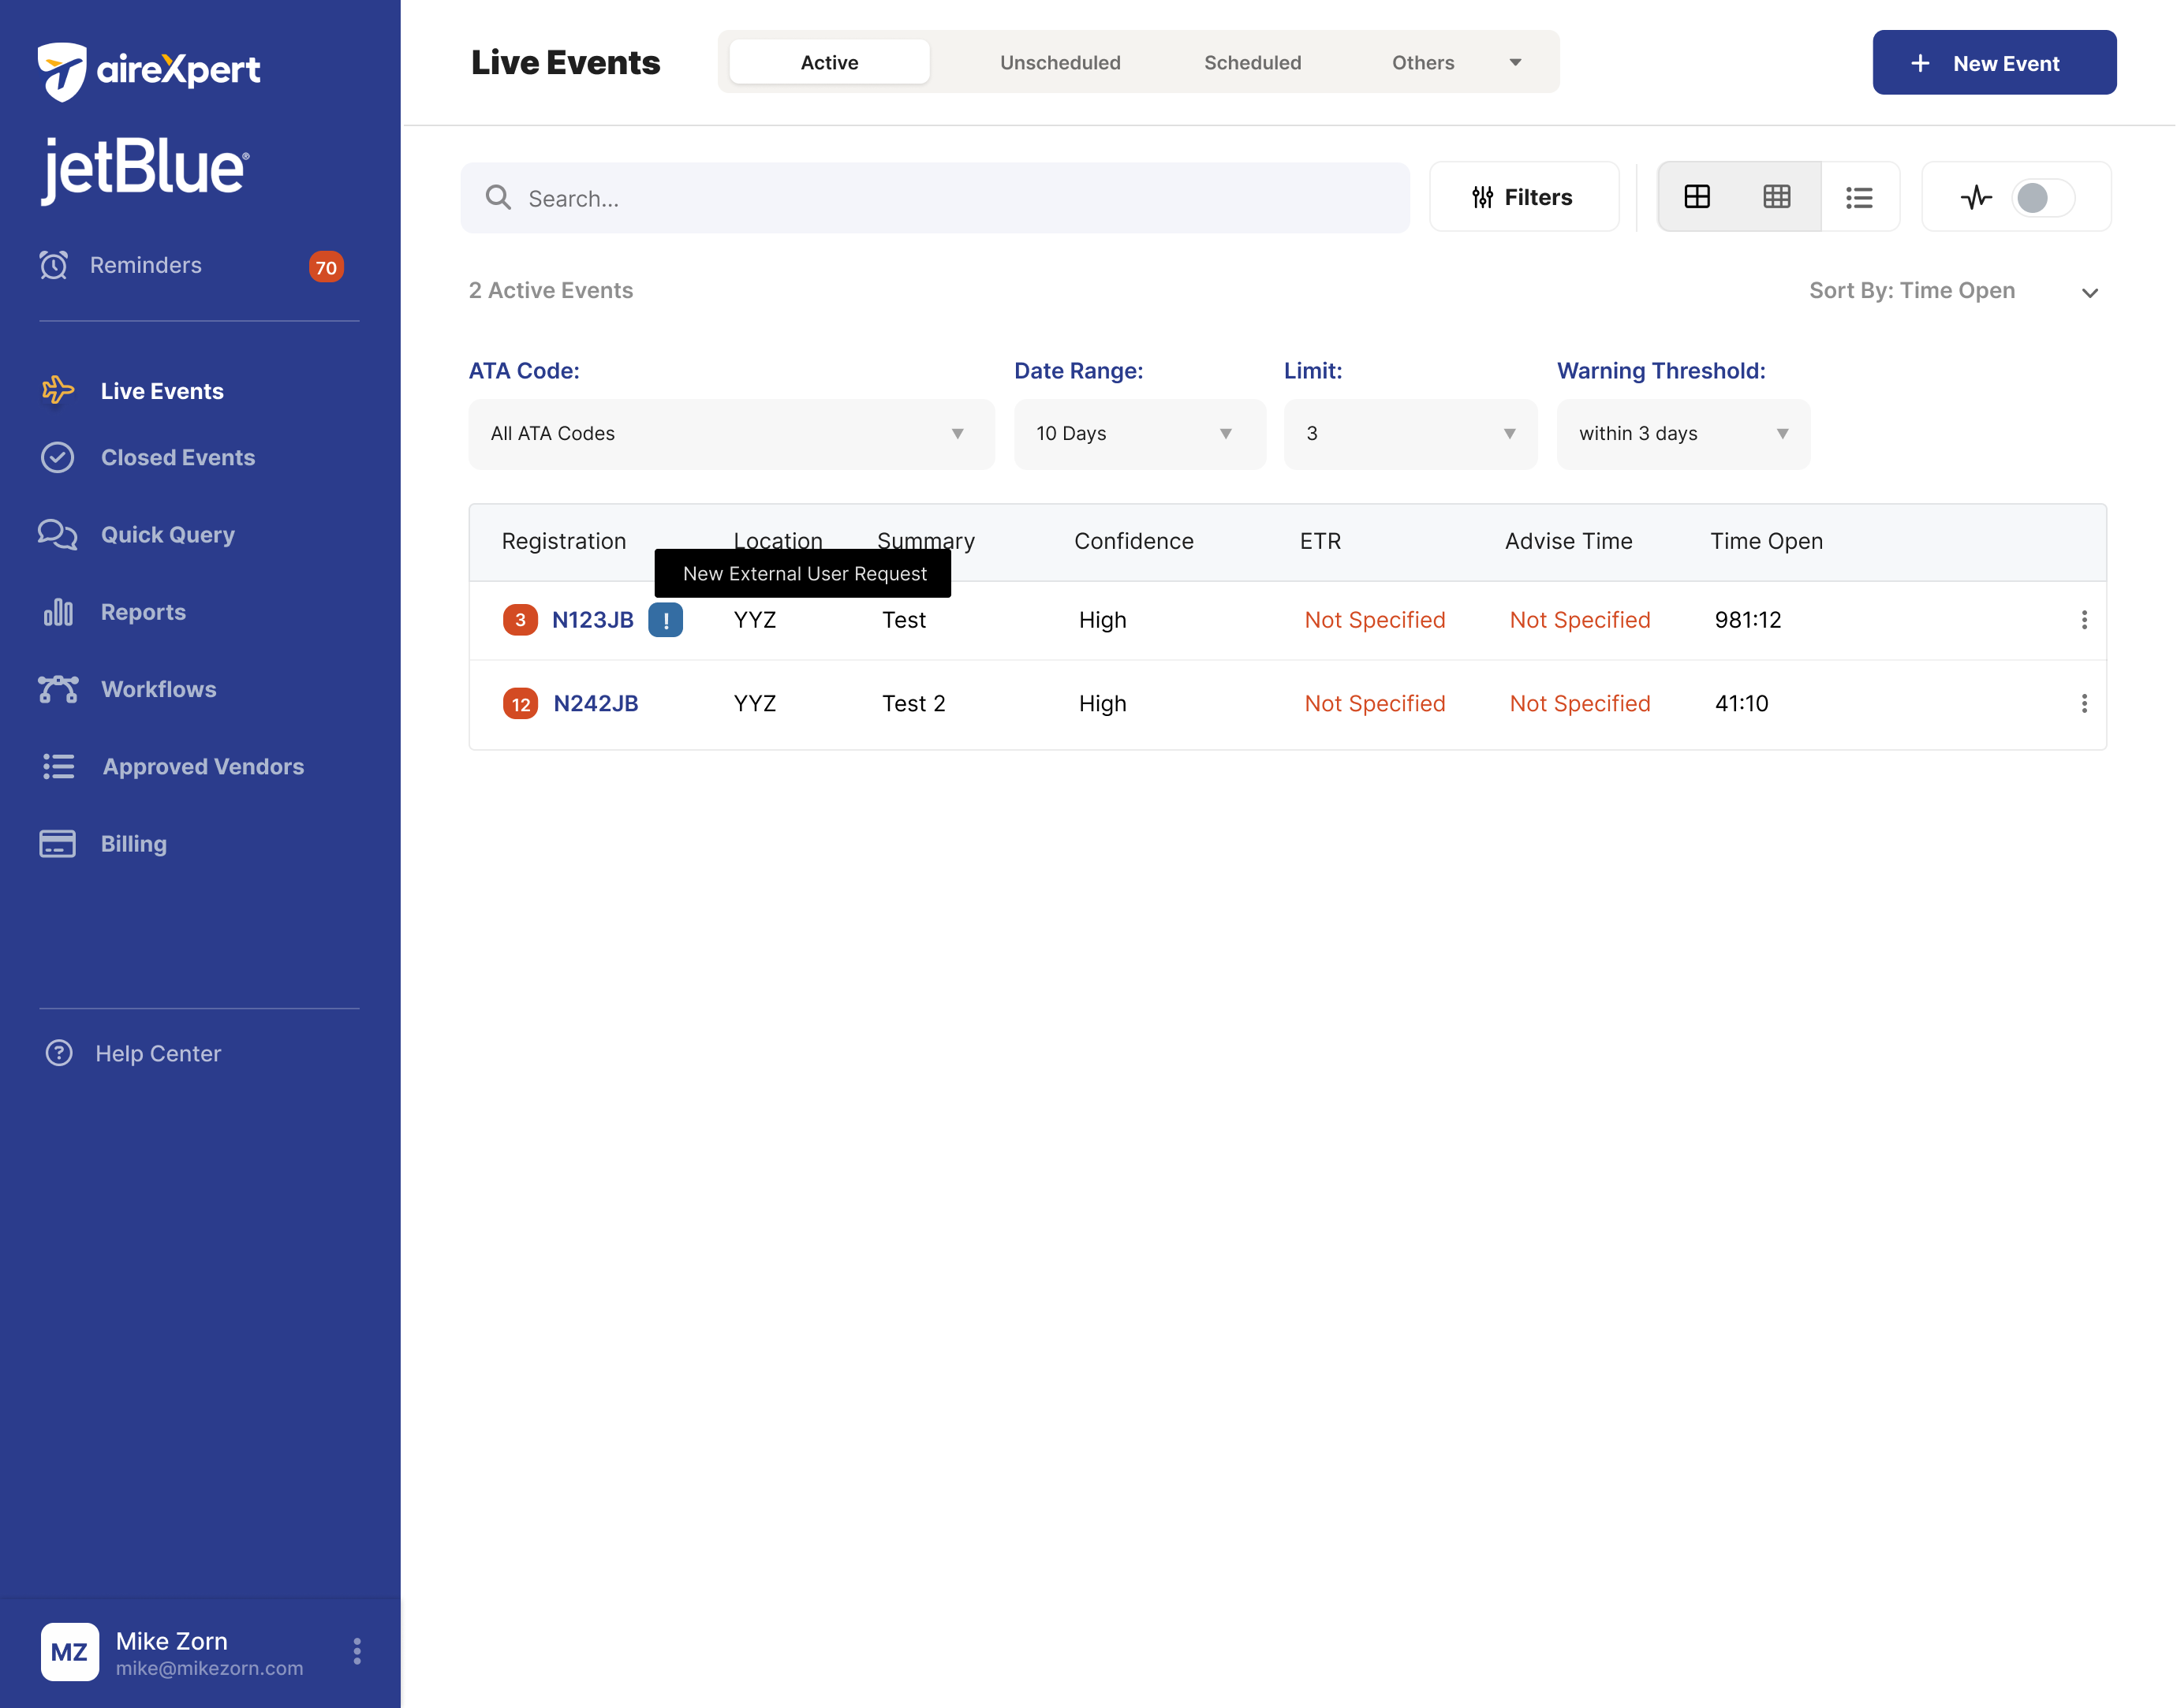This screenshot has width=2177, height=1708.
Task: Open the N123JB registration link
Action: point(592,620)
